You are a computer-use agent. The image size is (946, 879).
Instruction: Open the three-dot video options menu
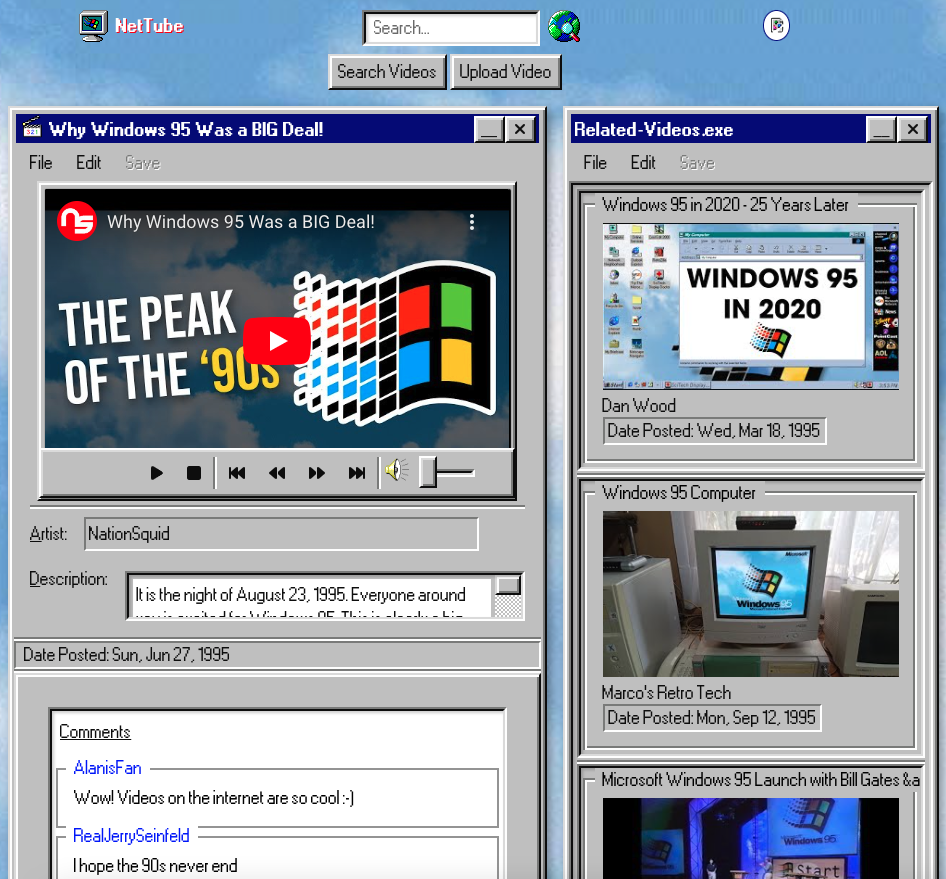pyautogui.click(x=472, y=222)
